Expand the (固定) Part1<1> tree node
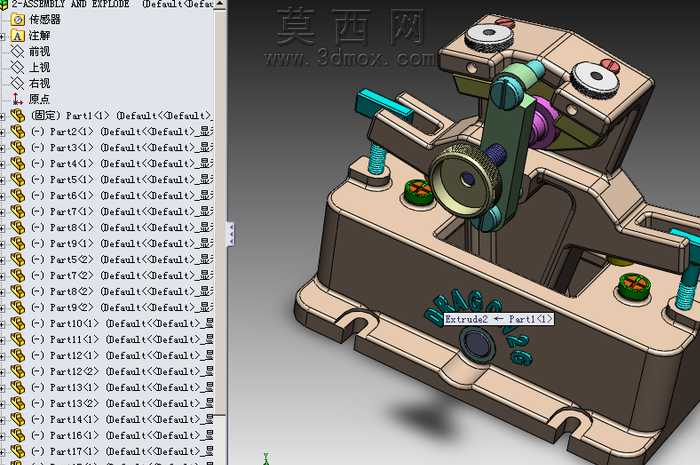Screen dimensions: 700x465 2,116
